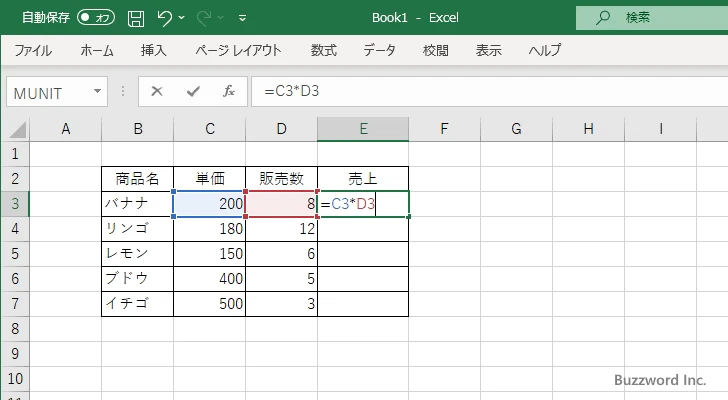Screen dimensions: 728x400
Task: Select column C header
Action: [210, 129]
